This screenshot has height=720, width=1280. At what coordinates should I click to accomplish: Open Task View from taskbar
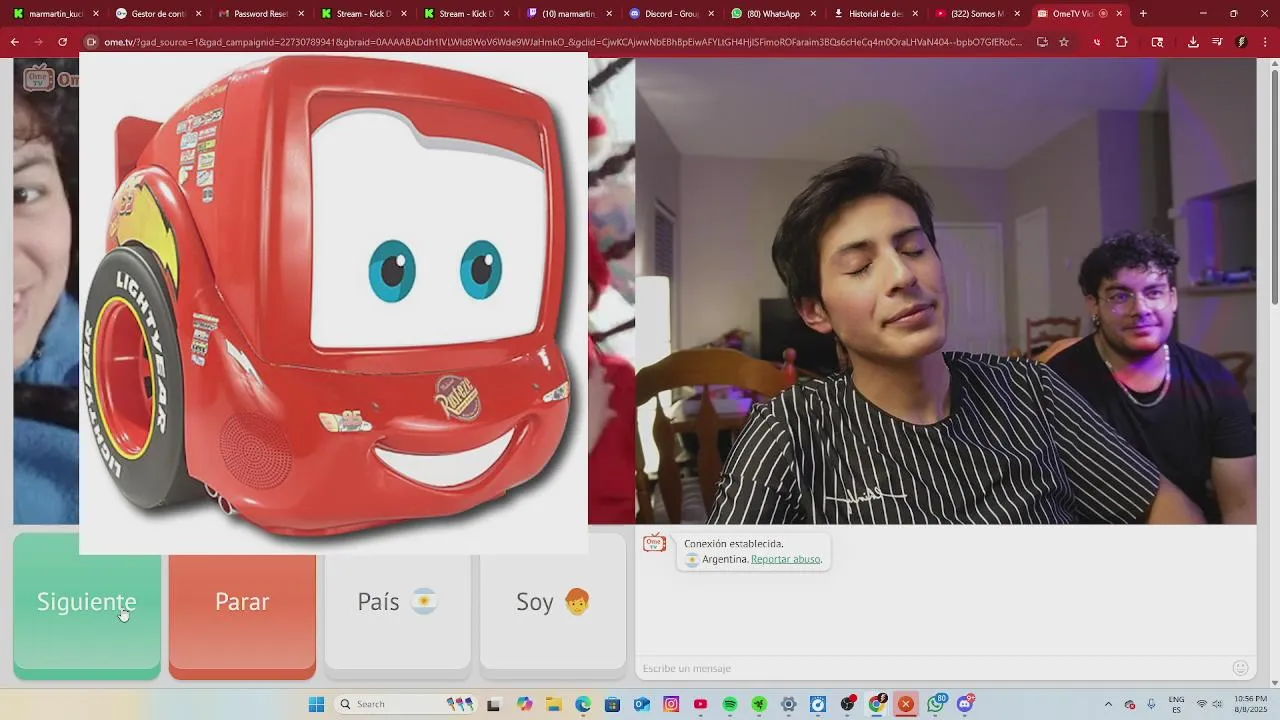(x=493, y=704)
